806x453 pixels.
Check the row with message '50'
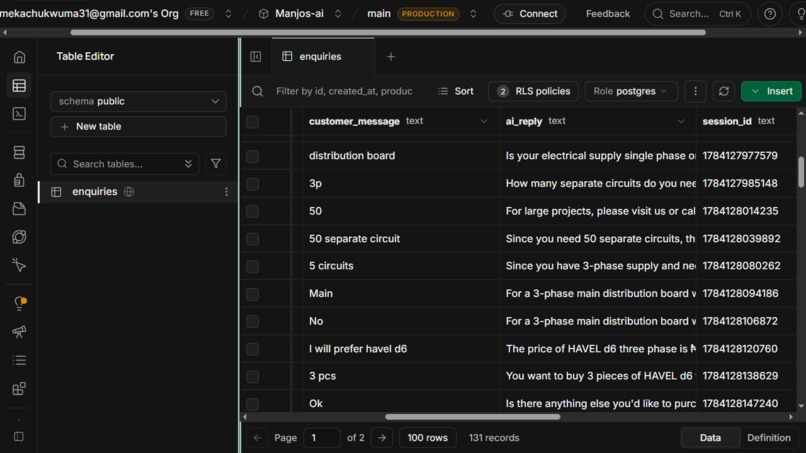coord(252,211)
